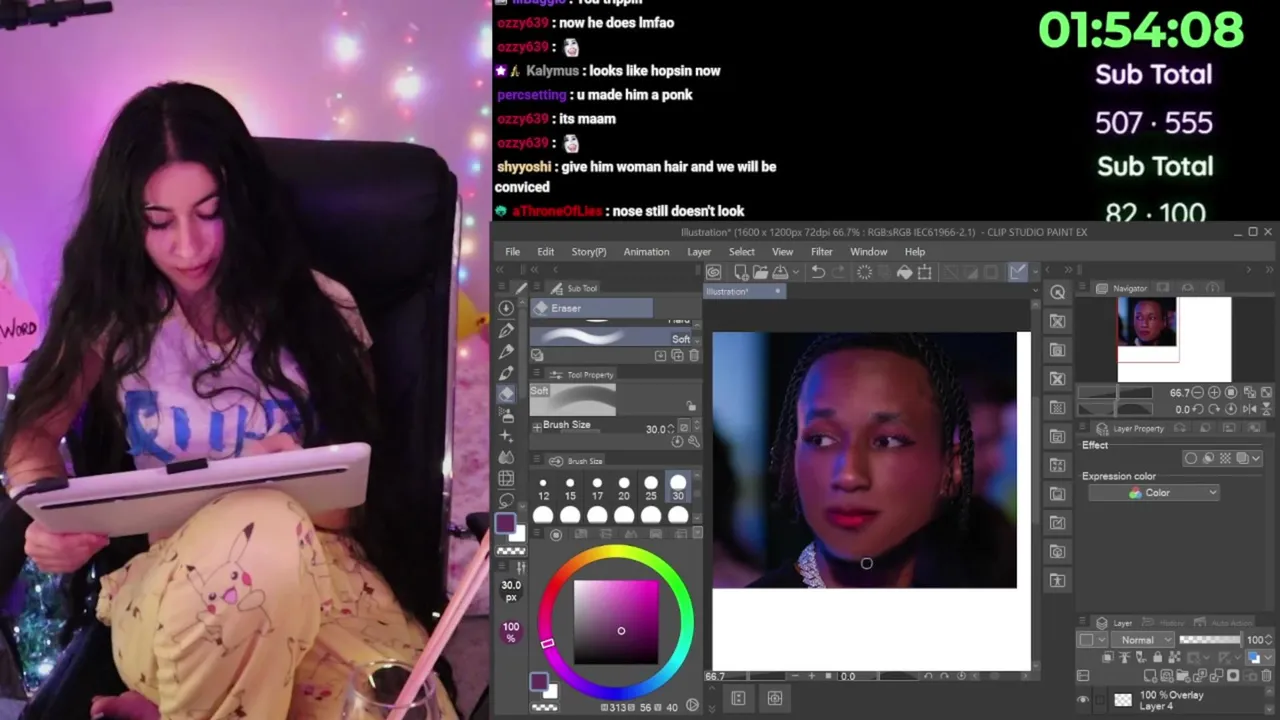
Task: Open the Edit menu
Action: (545, 252)
